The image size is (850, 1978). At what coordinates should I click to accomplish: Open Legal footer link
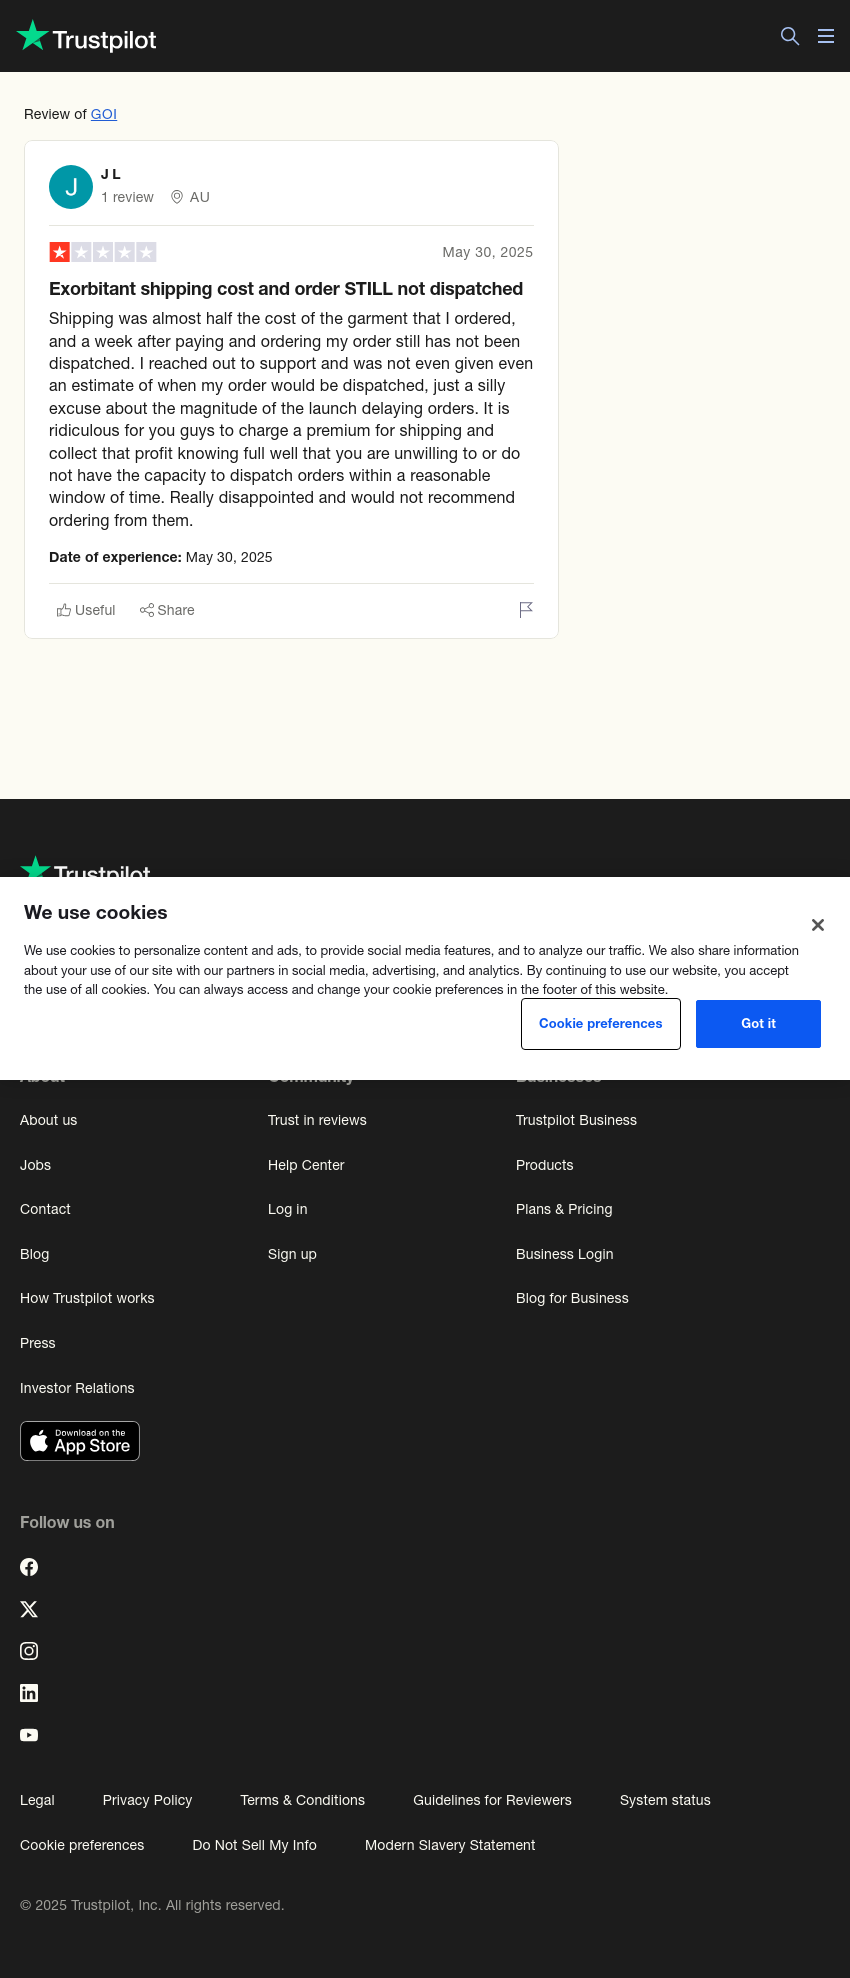[37, 1800]
